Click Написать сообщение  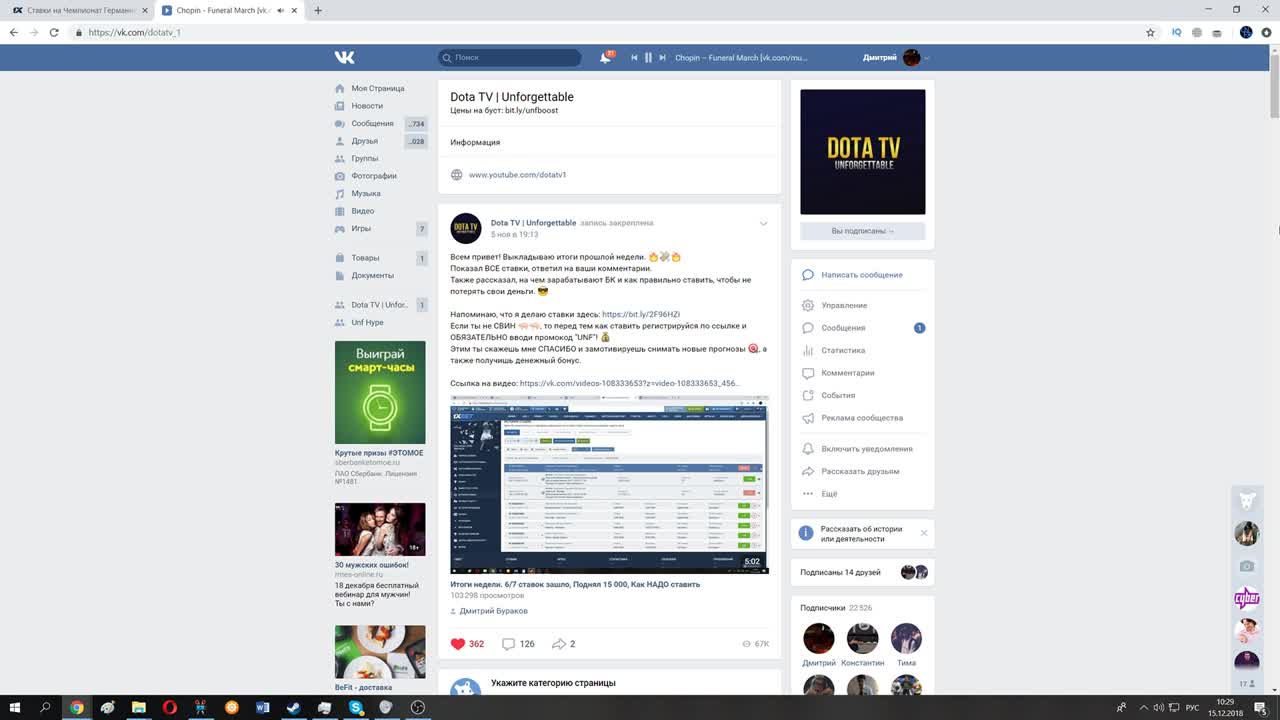pos(862,275)
